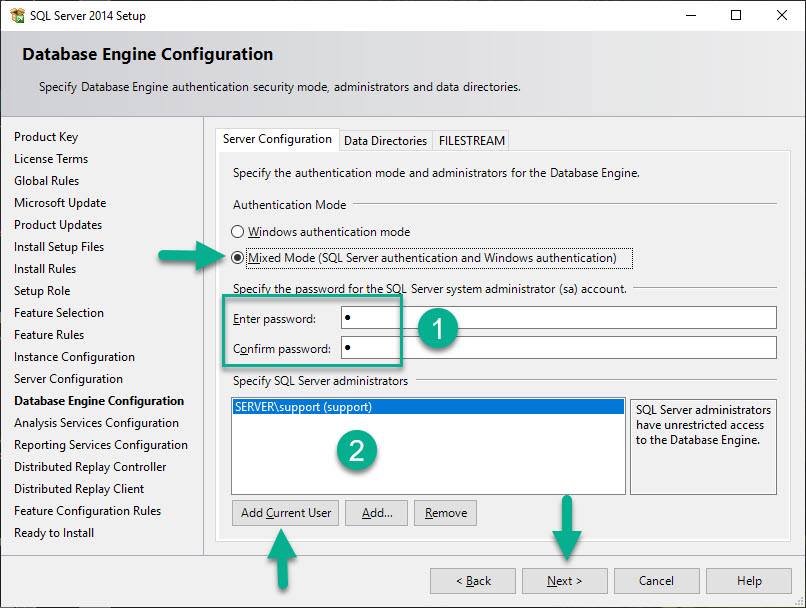
Task: Click Instance Configuration step in sidebar
Action: point(75,357)
